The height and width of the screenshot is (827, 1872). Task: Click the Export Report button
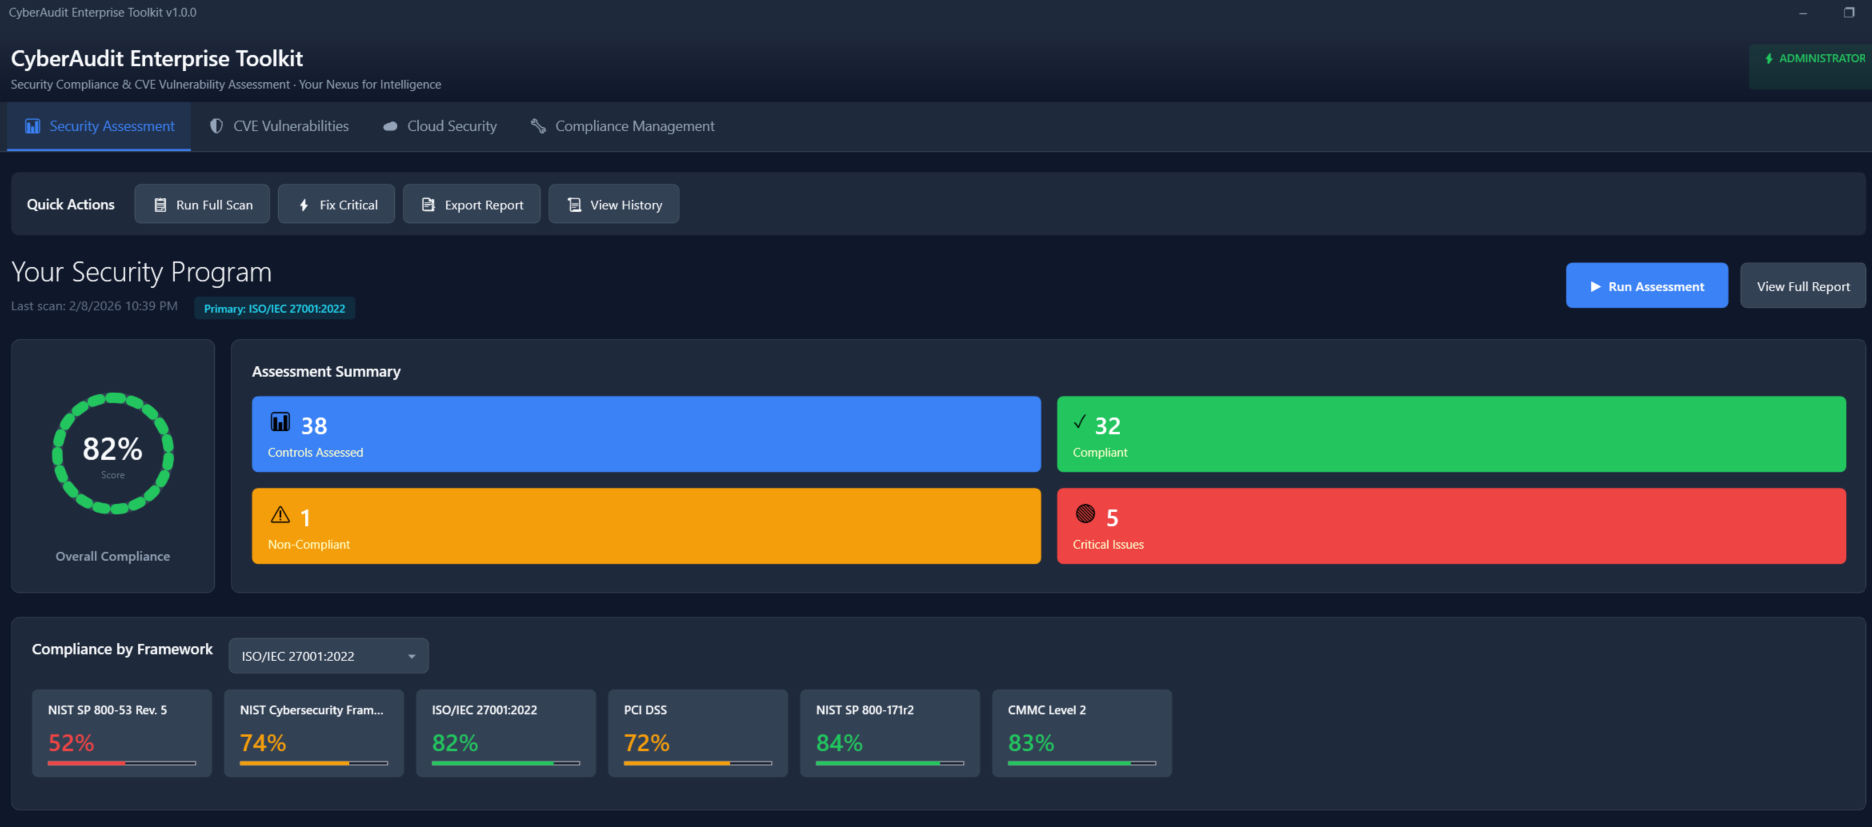tap(472, 204)
